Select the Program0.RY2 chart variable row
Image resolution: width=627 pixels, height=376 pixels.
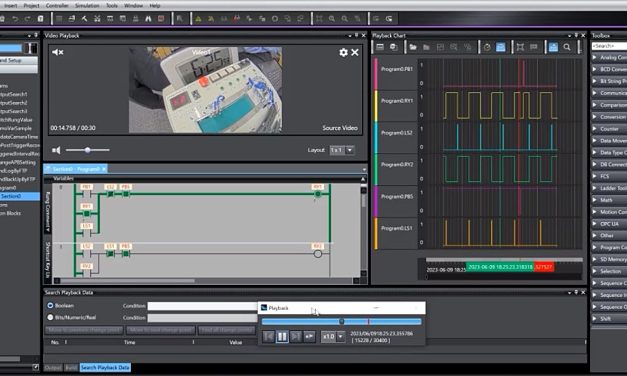pyautogui.click(x=397, y=164)
